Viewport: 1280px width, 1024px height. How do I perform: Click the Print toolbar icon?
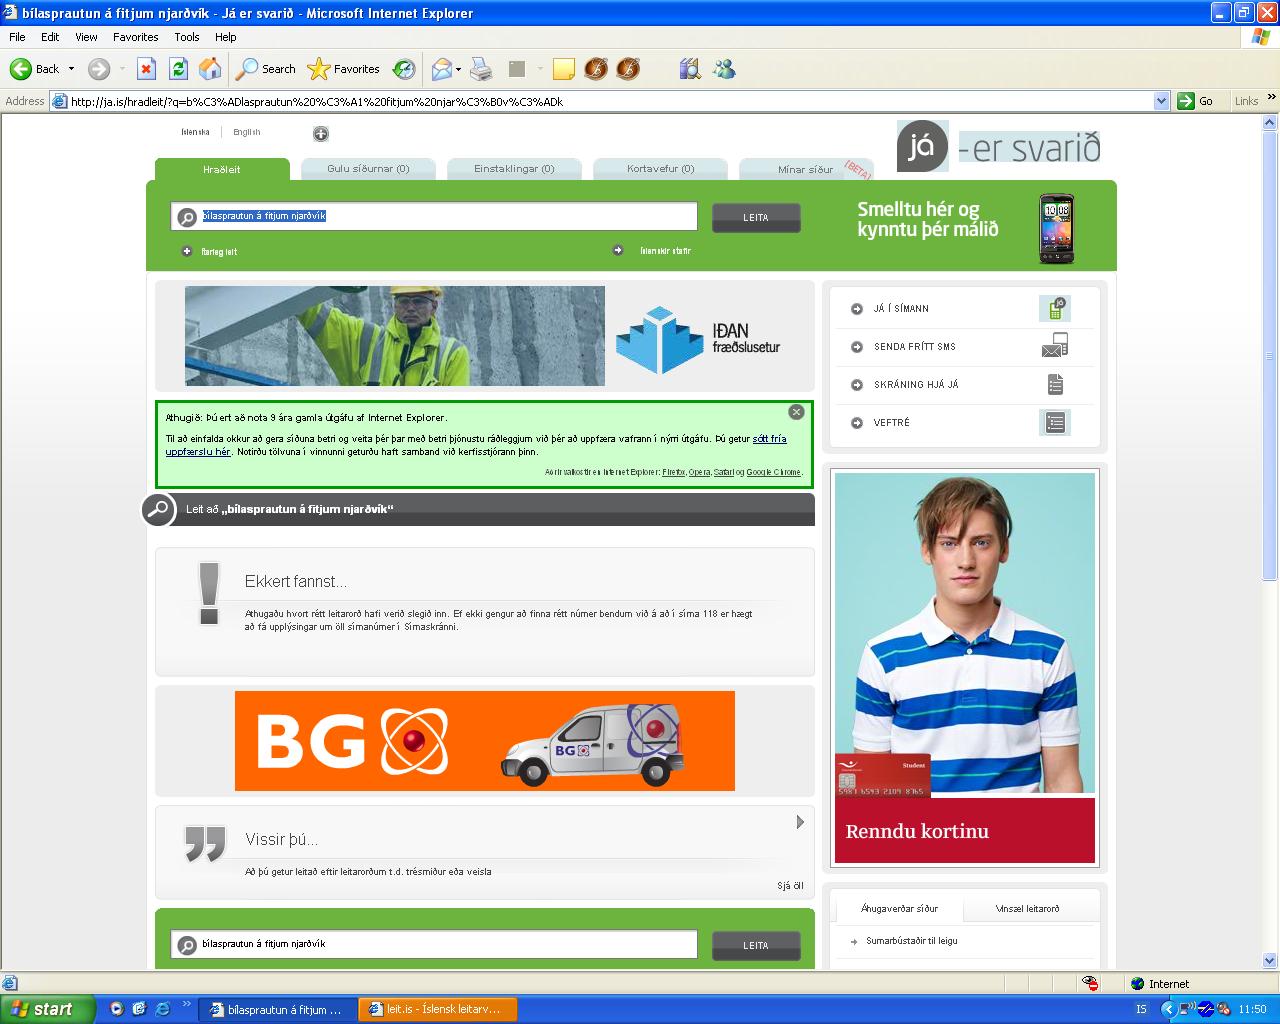(x=481, y=69)
